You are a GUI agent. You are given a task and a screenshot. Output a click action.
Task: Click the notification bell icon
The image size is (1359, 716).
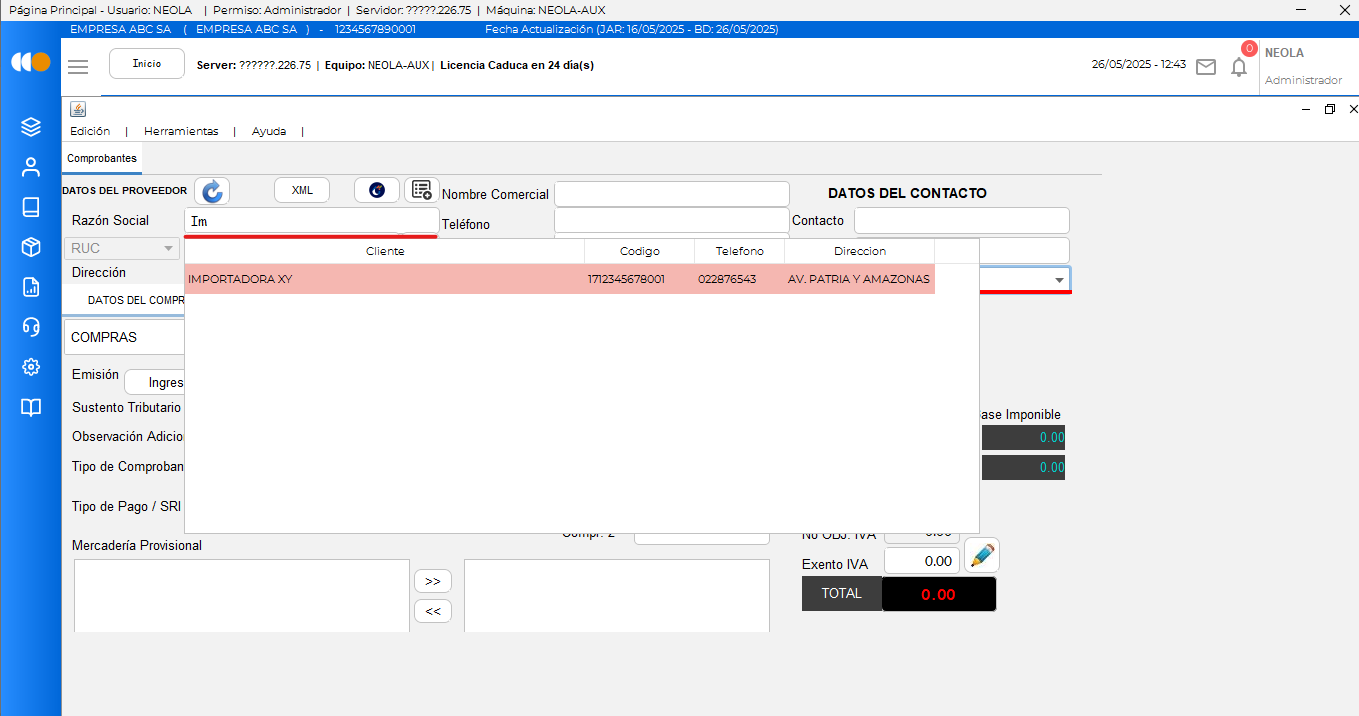coord(1238,67)
